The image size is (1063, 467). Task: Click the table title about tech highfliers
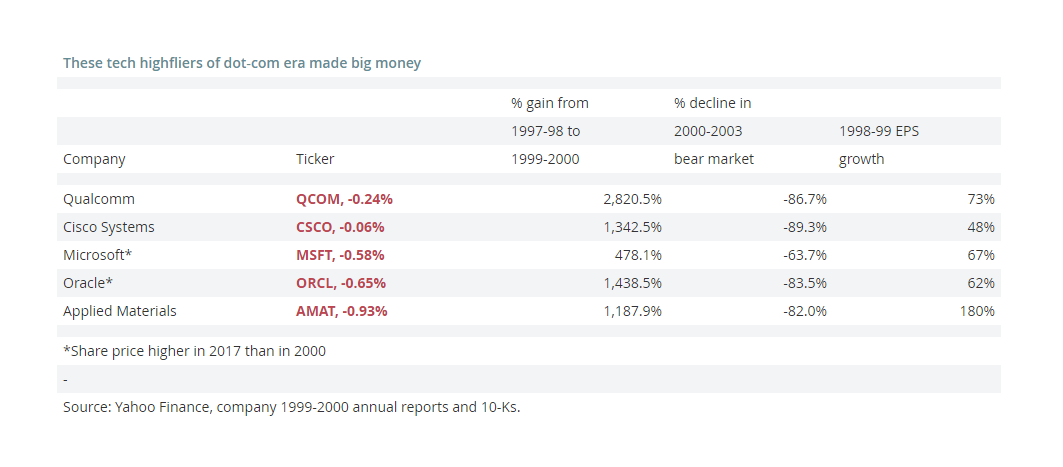(242, 63)
